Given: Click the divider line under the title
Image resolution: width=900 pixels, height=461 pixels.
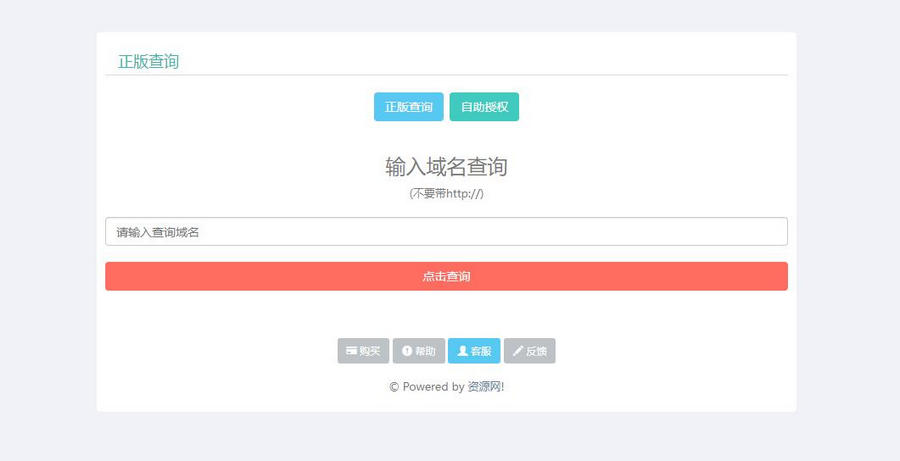Looking at the screenshot, I should [x=446, y=75].
